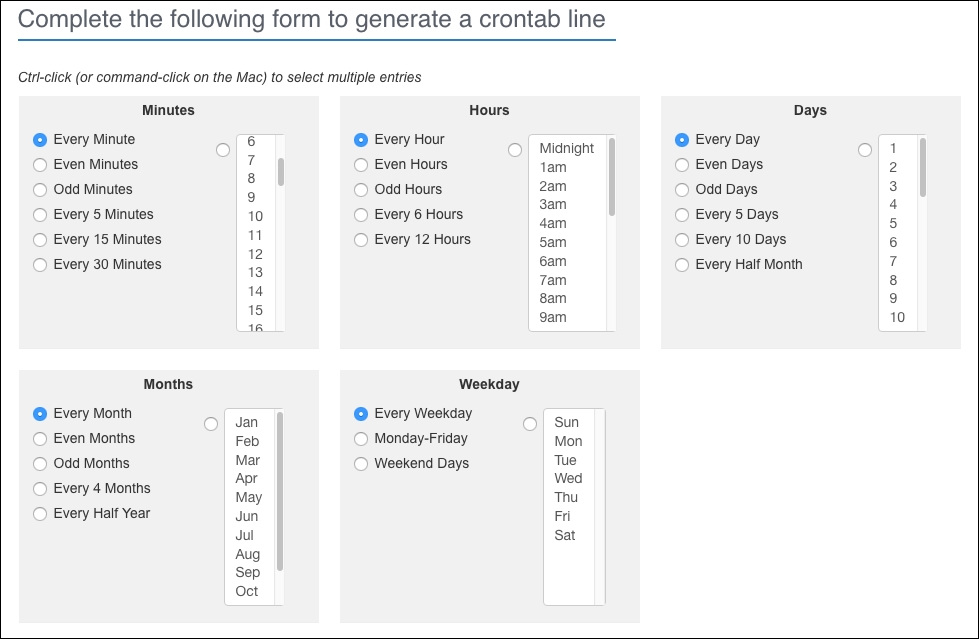Select Weekend Days radio button
The height and width of the screenshot is (639, 979).
click(361, 463)
